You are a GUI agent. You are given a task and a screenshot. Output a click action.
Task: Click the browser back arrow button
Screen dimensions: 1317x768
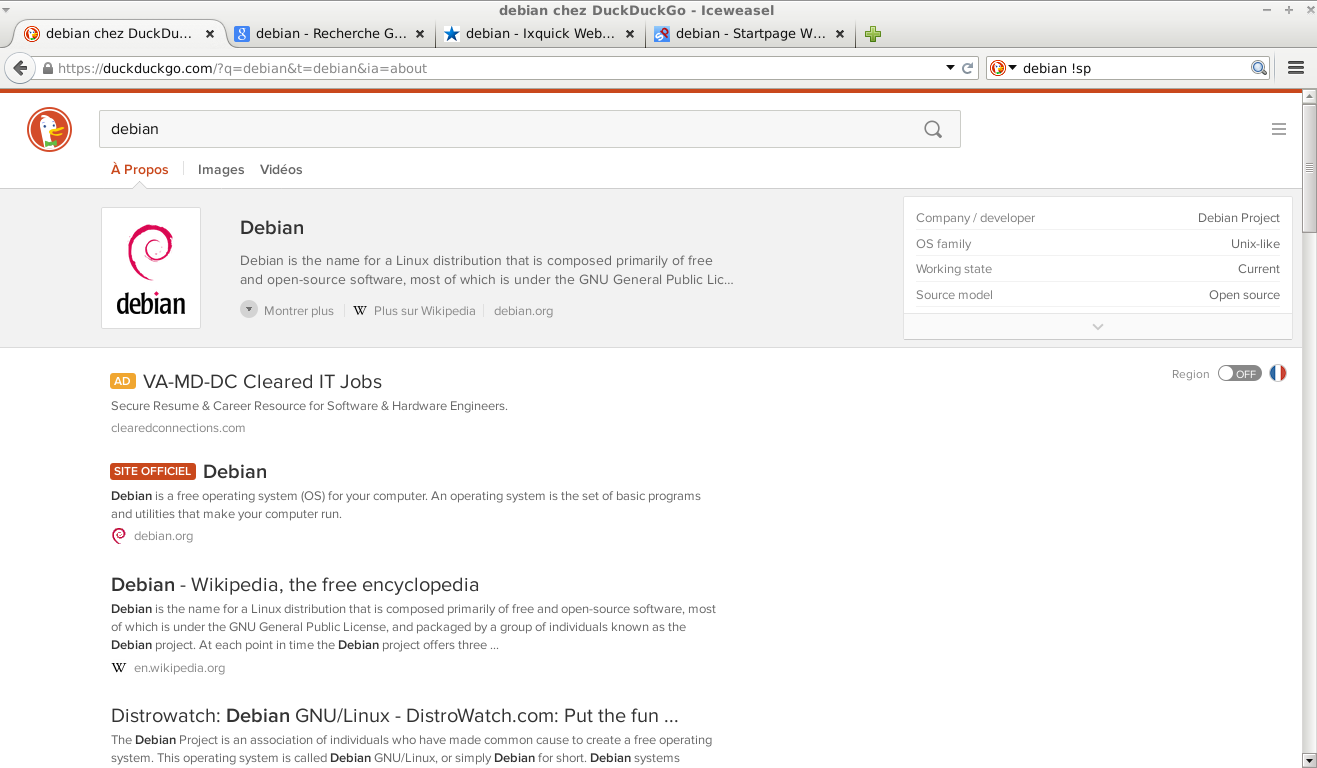pos(19,68)
